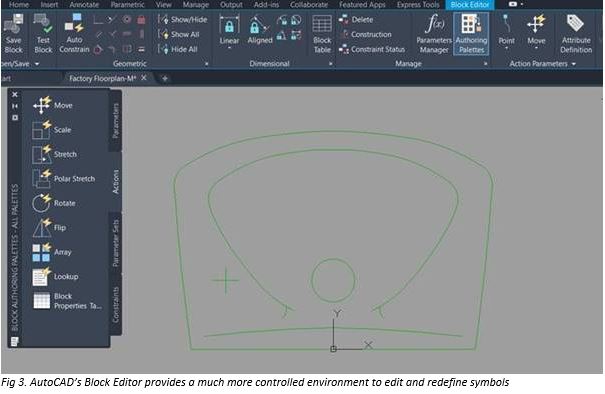This screenshot has width=605, height=394.
Task: Pick the Polar Stretch action
Action: (64, 178)
